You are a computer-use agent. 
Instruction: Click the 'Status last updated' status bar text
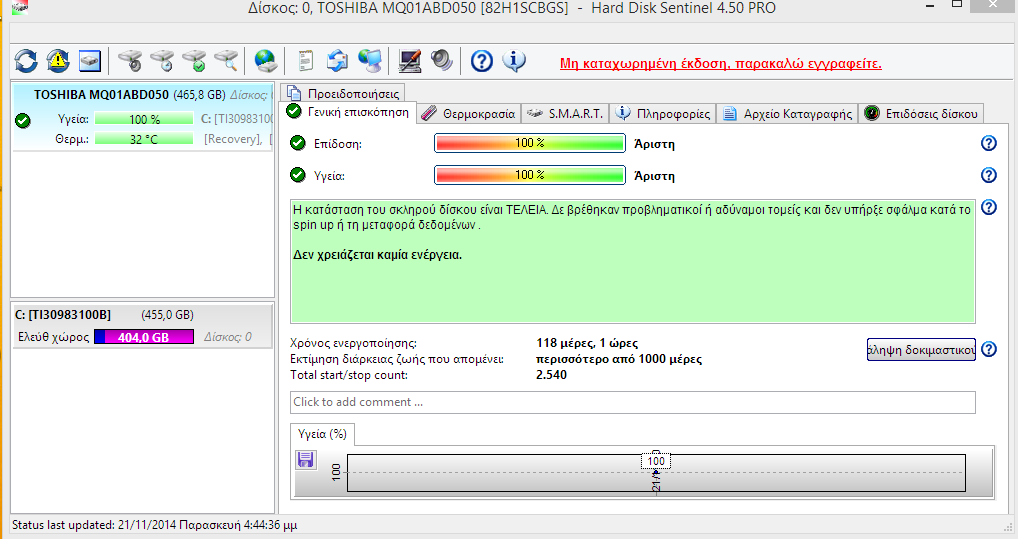155,525
